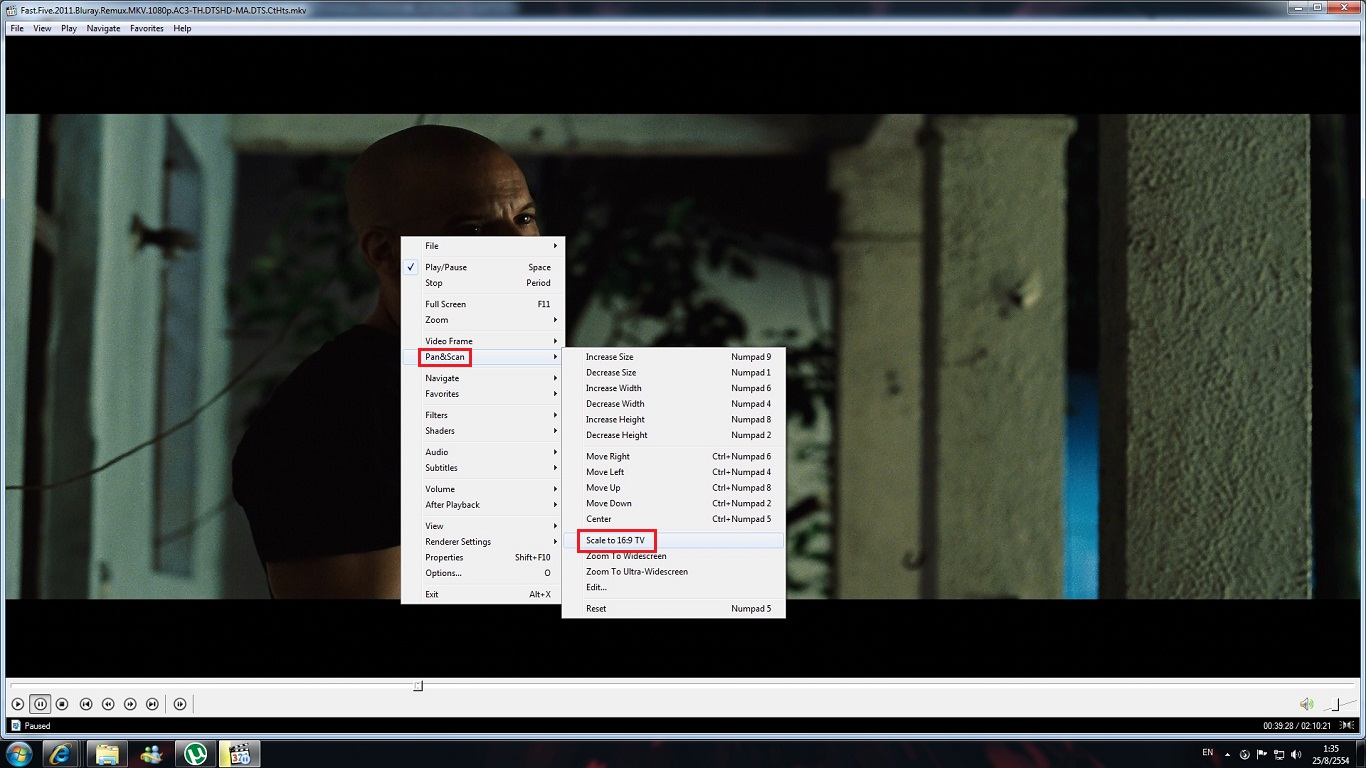
Task: Click the circular update icon in system tray
Action: (1245, 754)
